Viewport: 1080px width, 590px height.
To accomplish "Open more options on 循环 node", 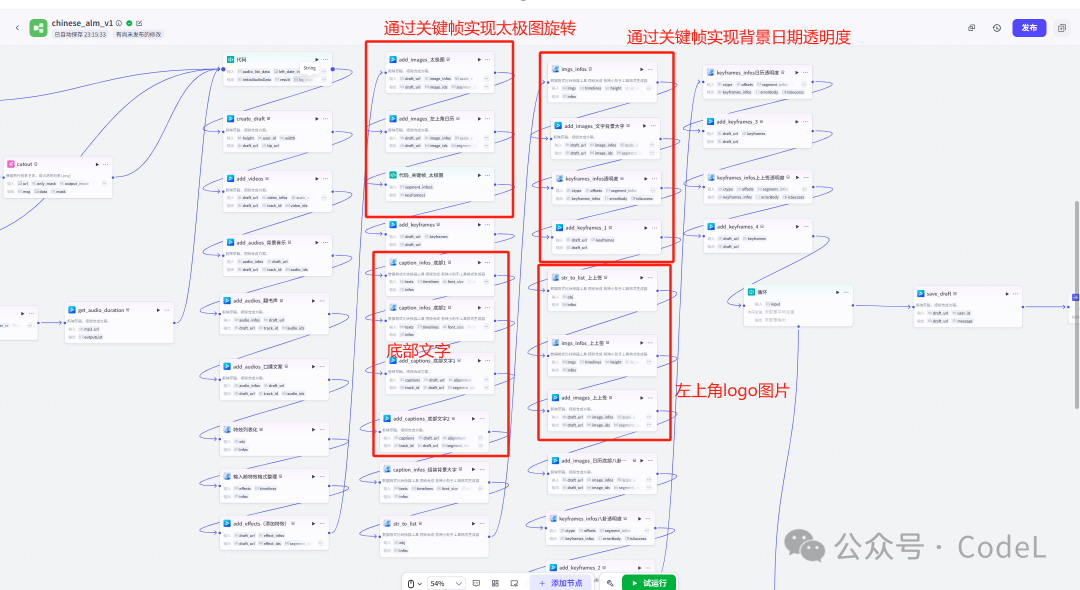I will [846, 293].
